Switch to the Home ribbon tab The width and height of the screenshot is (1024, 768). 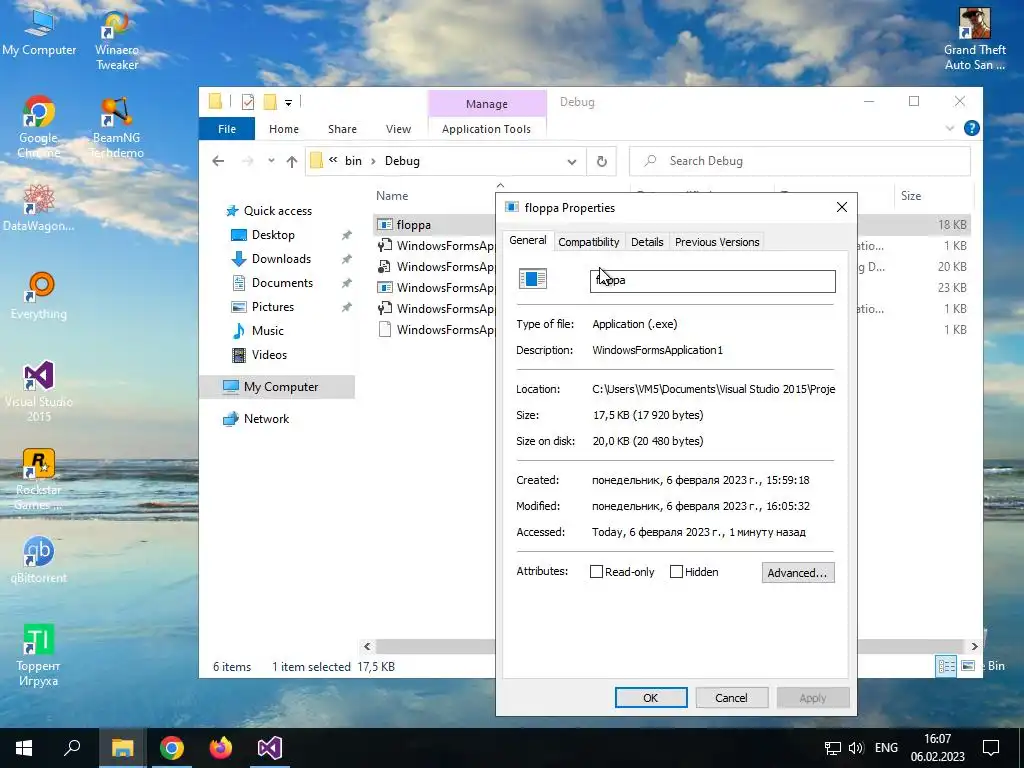[x=283, y=129]
